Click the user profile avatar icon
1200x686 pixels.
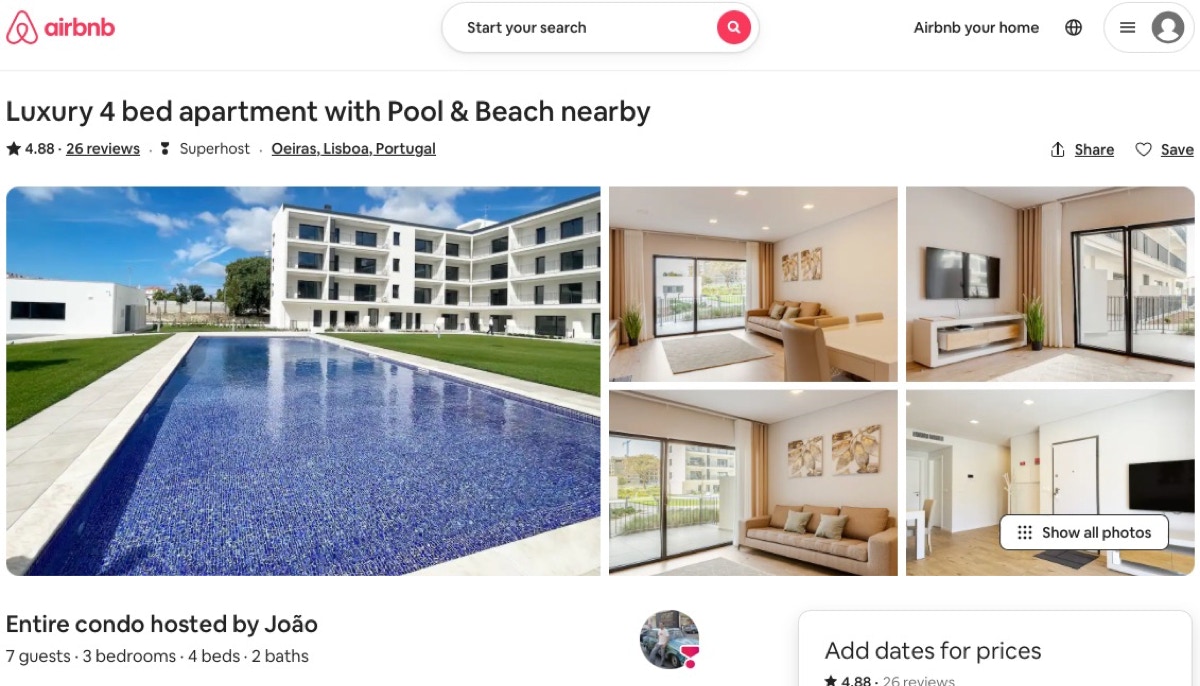[x=1167, y=28]
